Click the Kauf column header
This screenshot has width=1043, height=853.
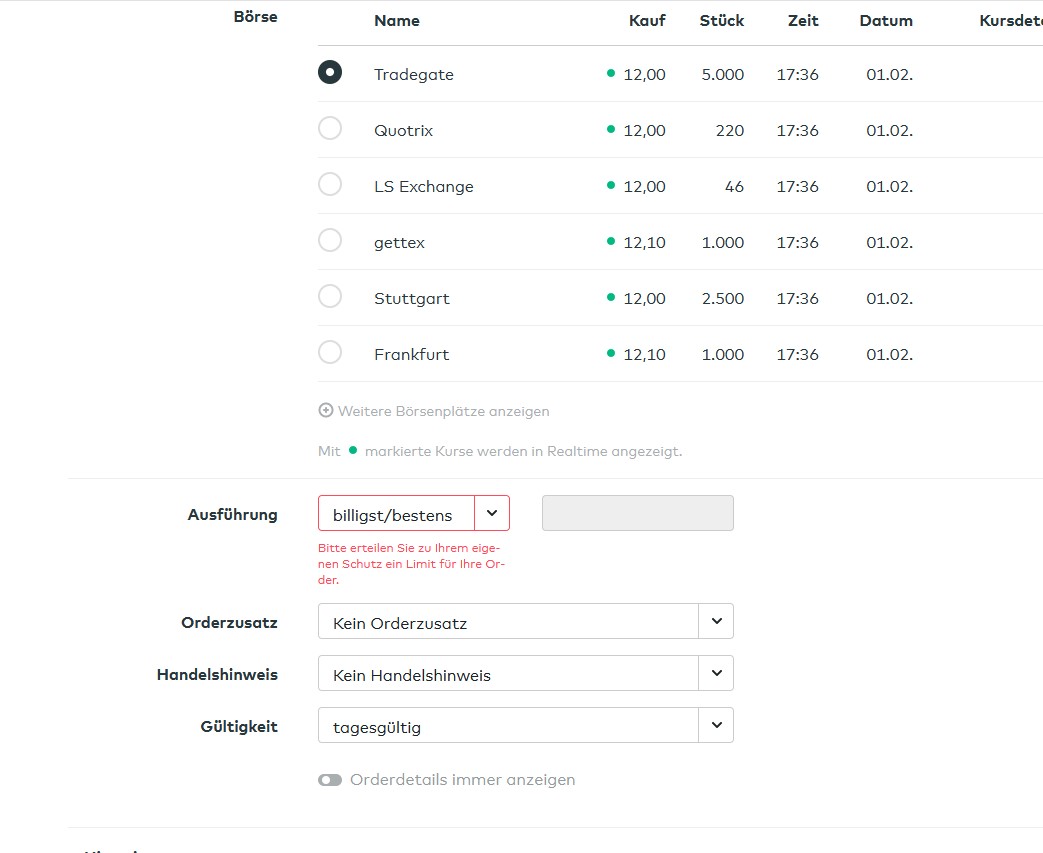coord(647,21)
